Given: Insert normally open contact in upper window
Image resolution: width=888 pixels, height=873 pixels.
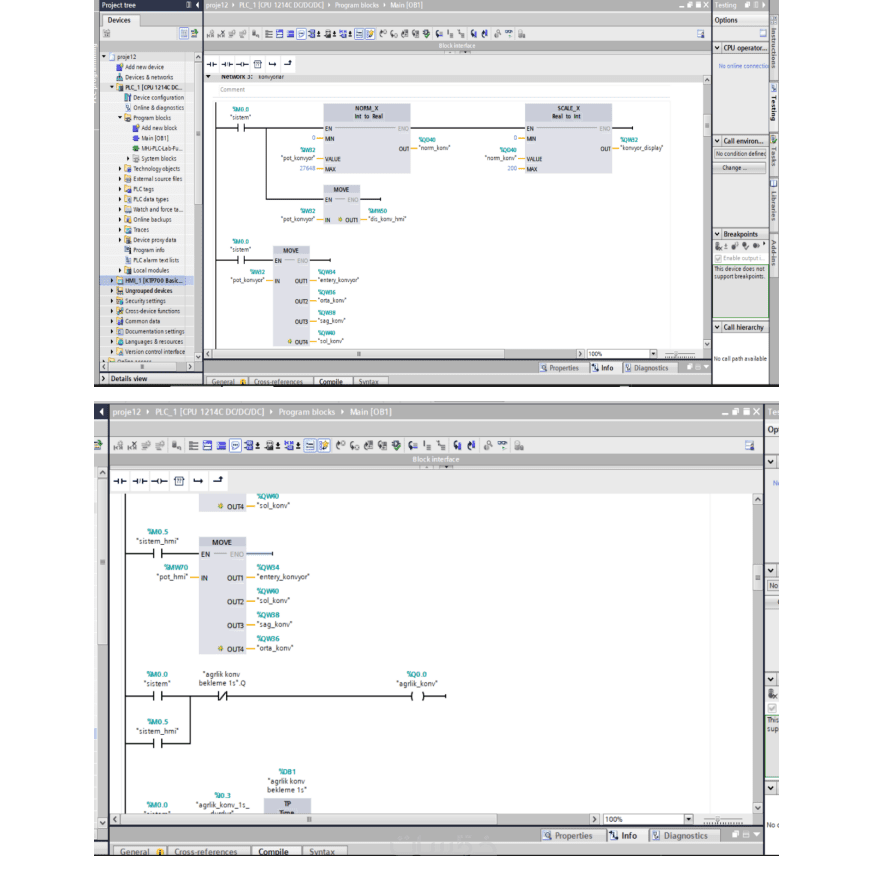Looking at the screenshot, I should click(x=212, y=64).
